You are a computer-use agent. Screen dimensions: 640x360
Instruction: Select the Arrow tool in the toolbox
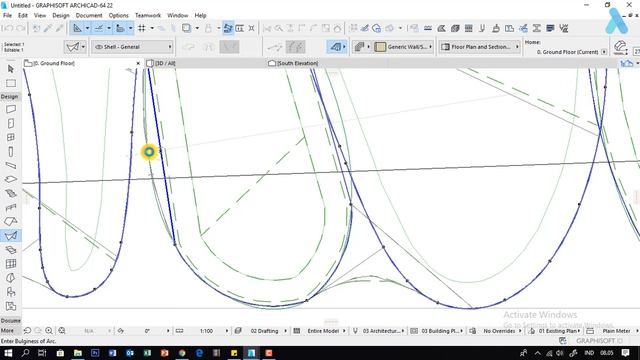click(x=11, y=69)
